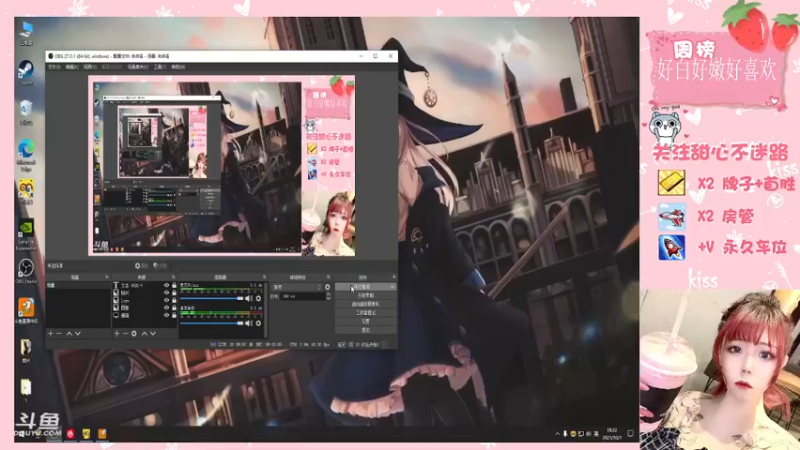Mute the Mic/Aux channel speaker icon
This screenshot has height=450, width=800.
[248, 298]
